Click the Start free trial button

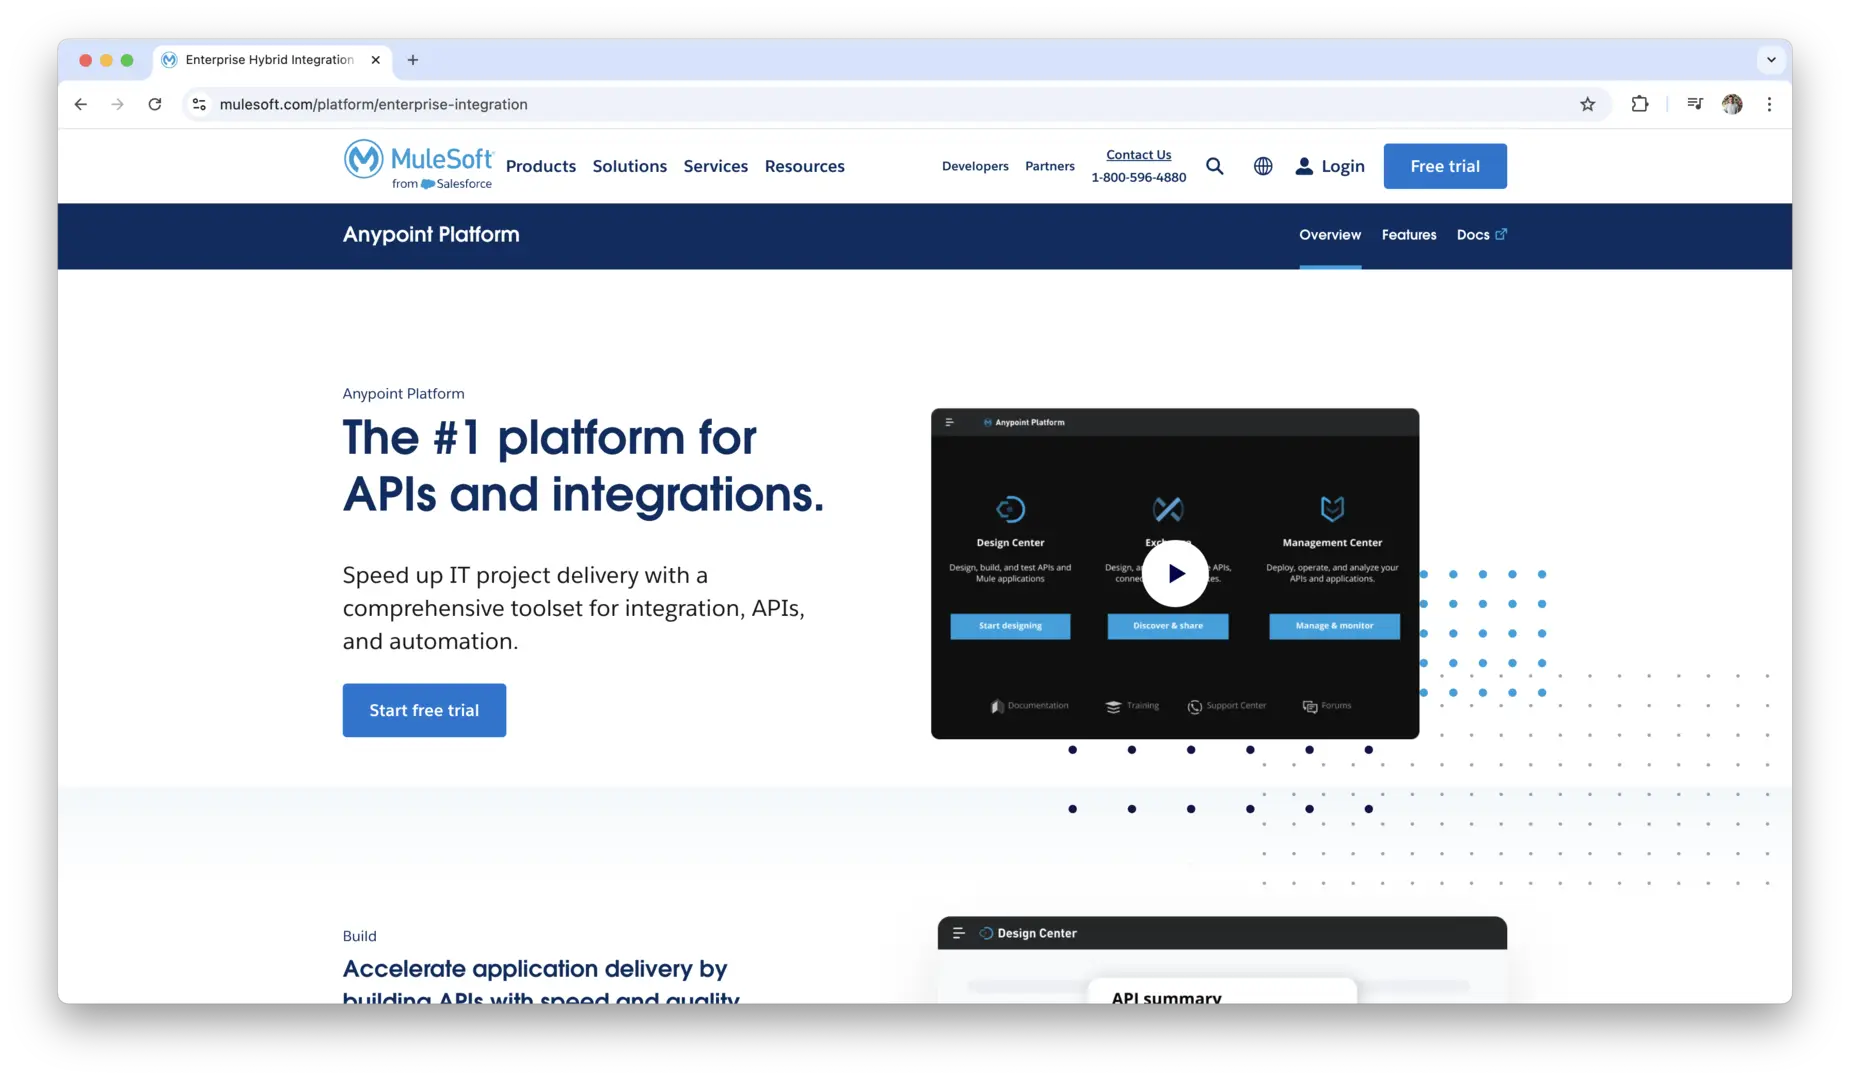click(x=424, y=710)
